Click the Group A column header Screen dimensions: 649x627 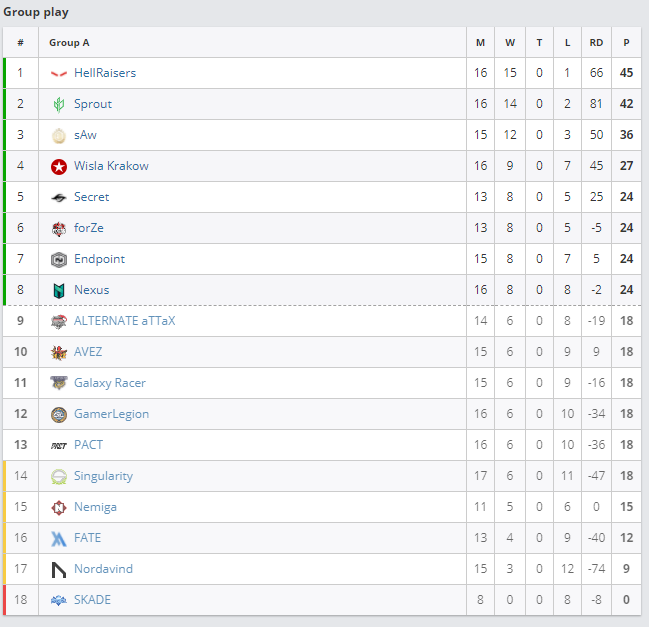(x=69, y=43)
